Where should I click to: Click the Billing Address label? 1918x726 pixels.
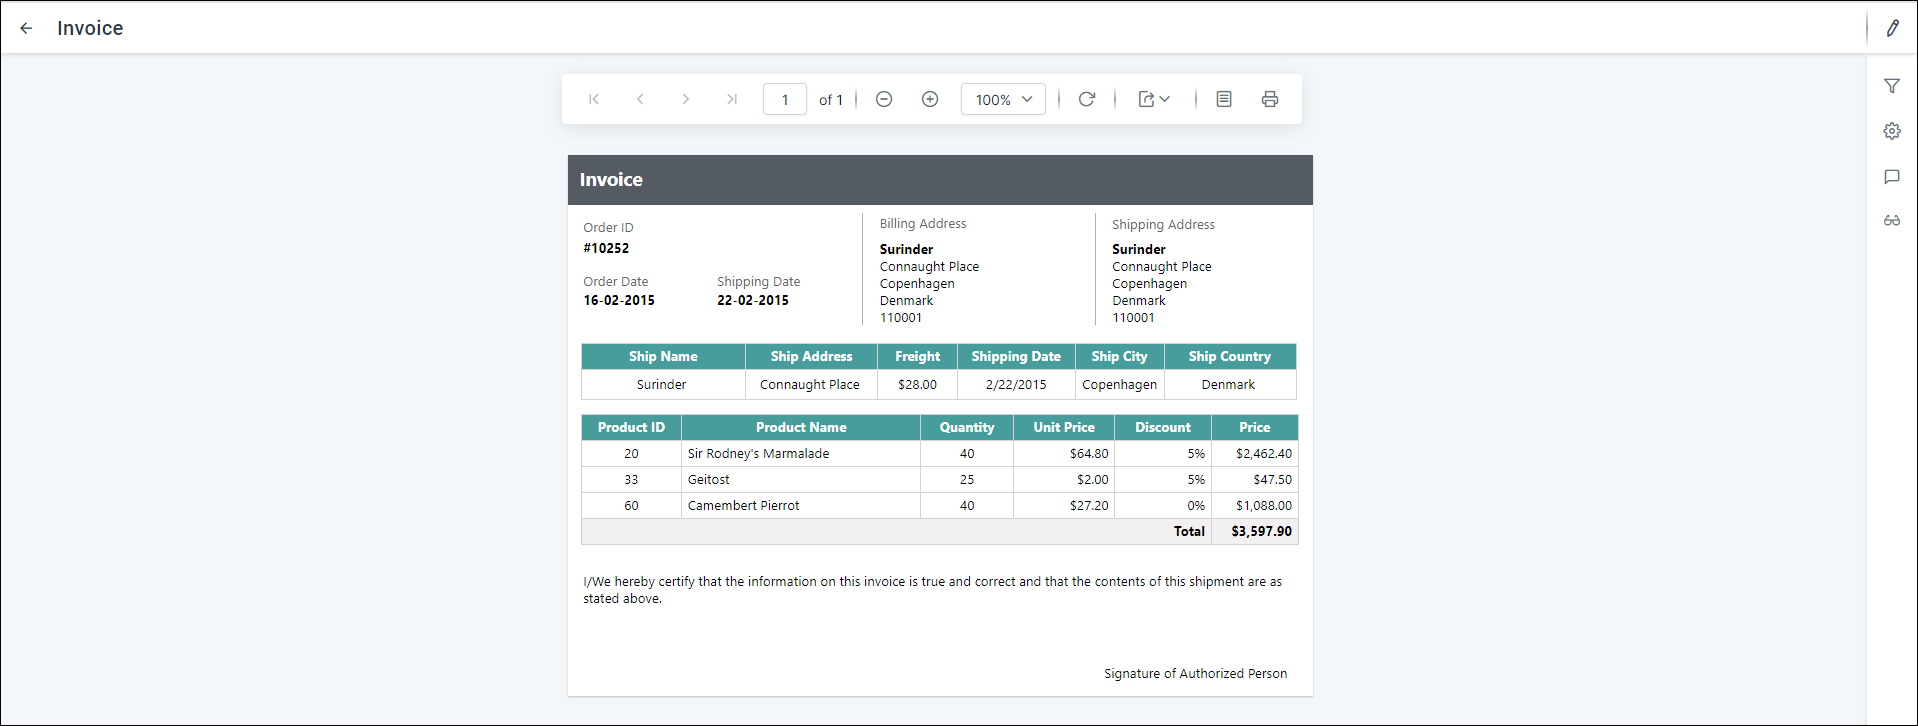923,223
